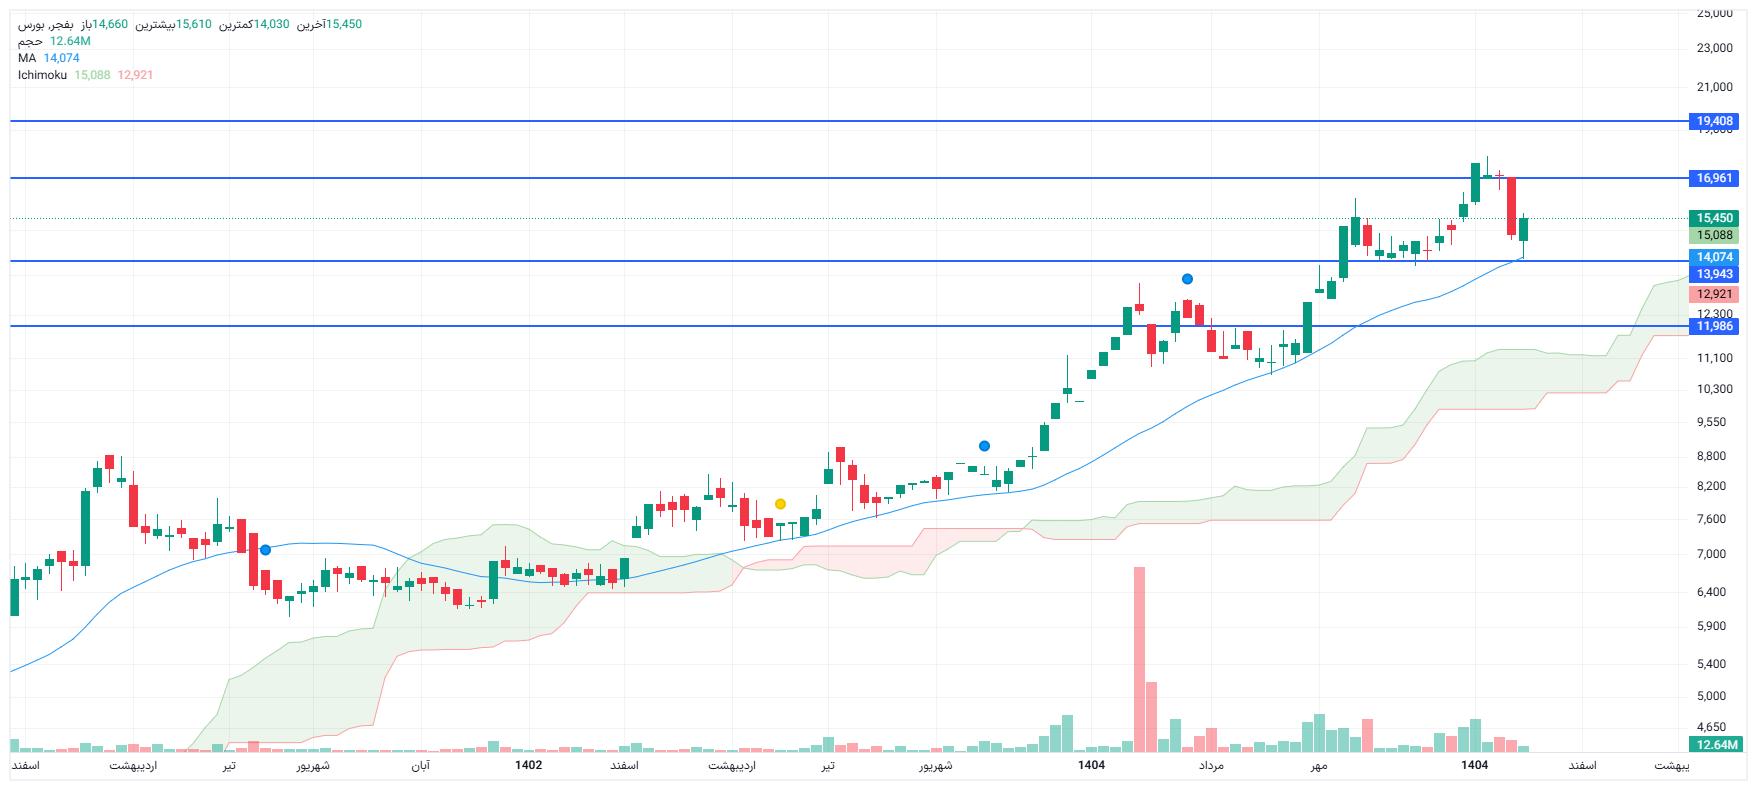Screen dimensions: 1757x790
Task: Click the yellow event marker on the chart
Action: coord(780,504)
